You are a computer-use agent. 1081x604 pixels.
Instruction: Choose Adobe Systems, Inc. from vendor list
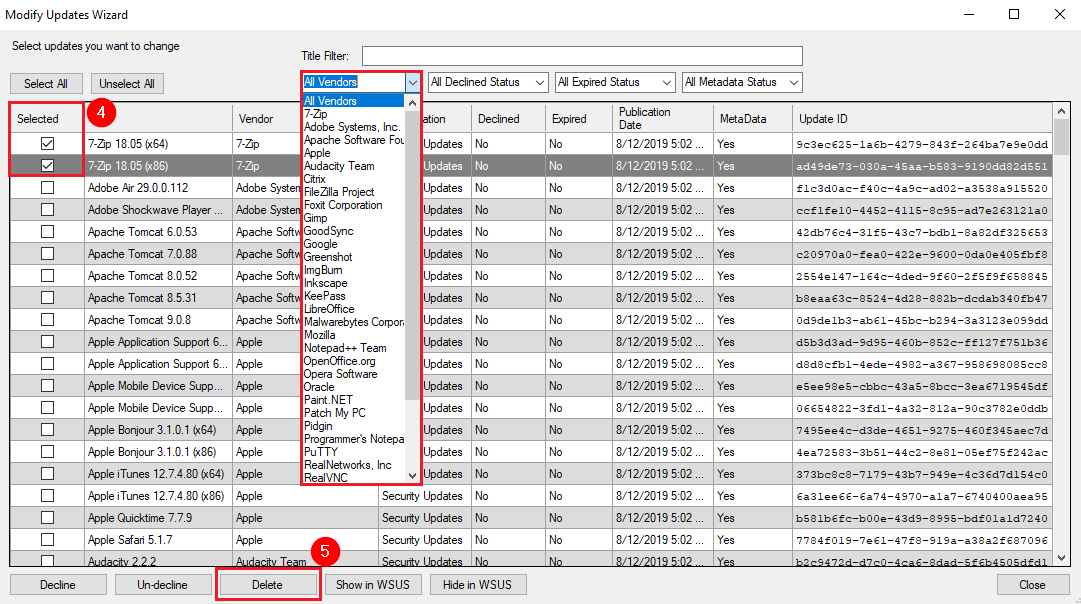pyautogui.click(x=352, y=127)
